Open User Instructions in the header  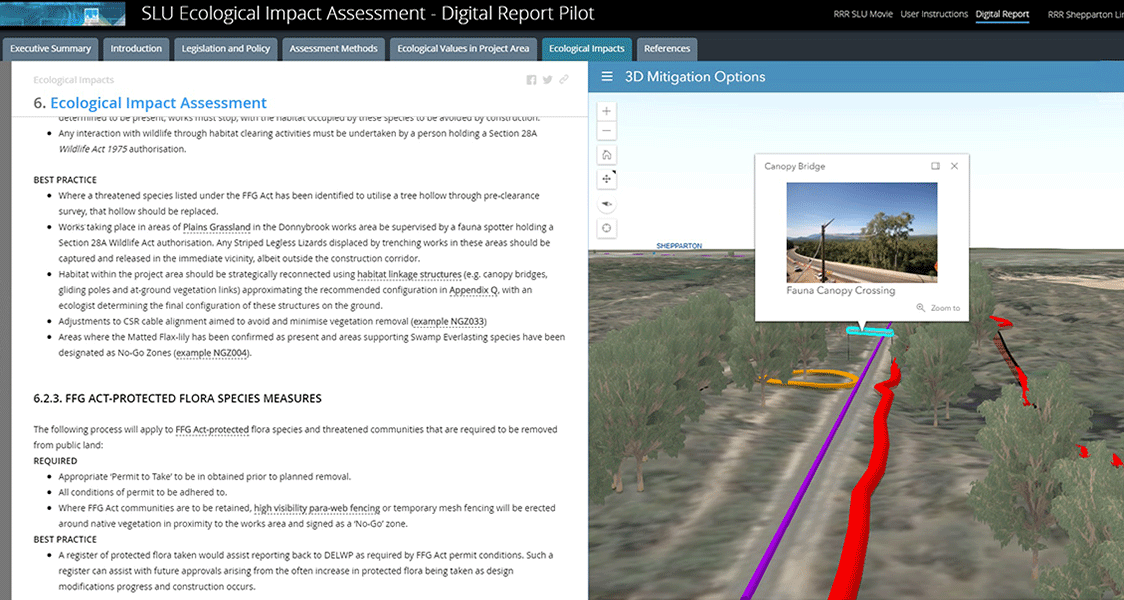tap(933, 14)
